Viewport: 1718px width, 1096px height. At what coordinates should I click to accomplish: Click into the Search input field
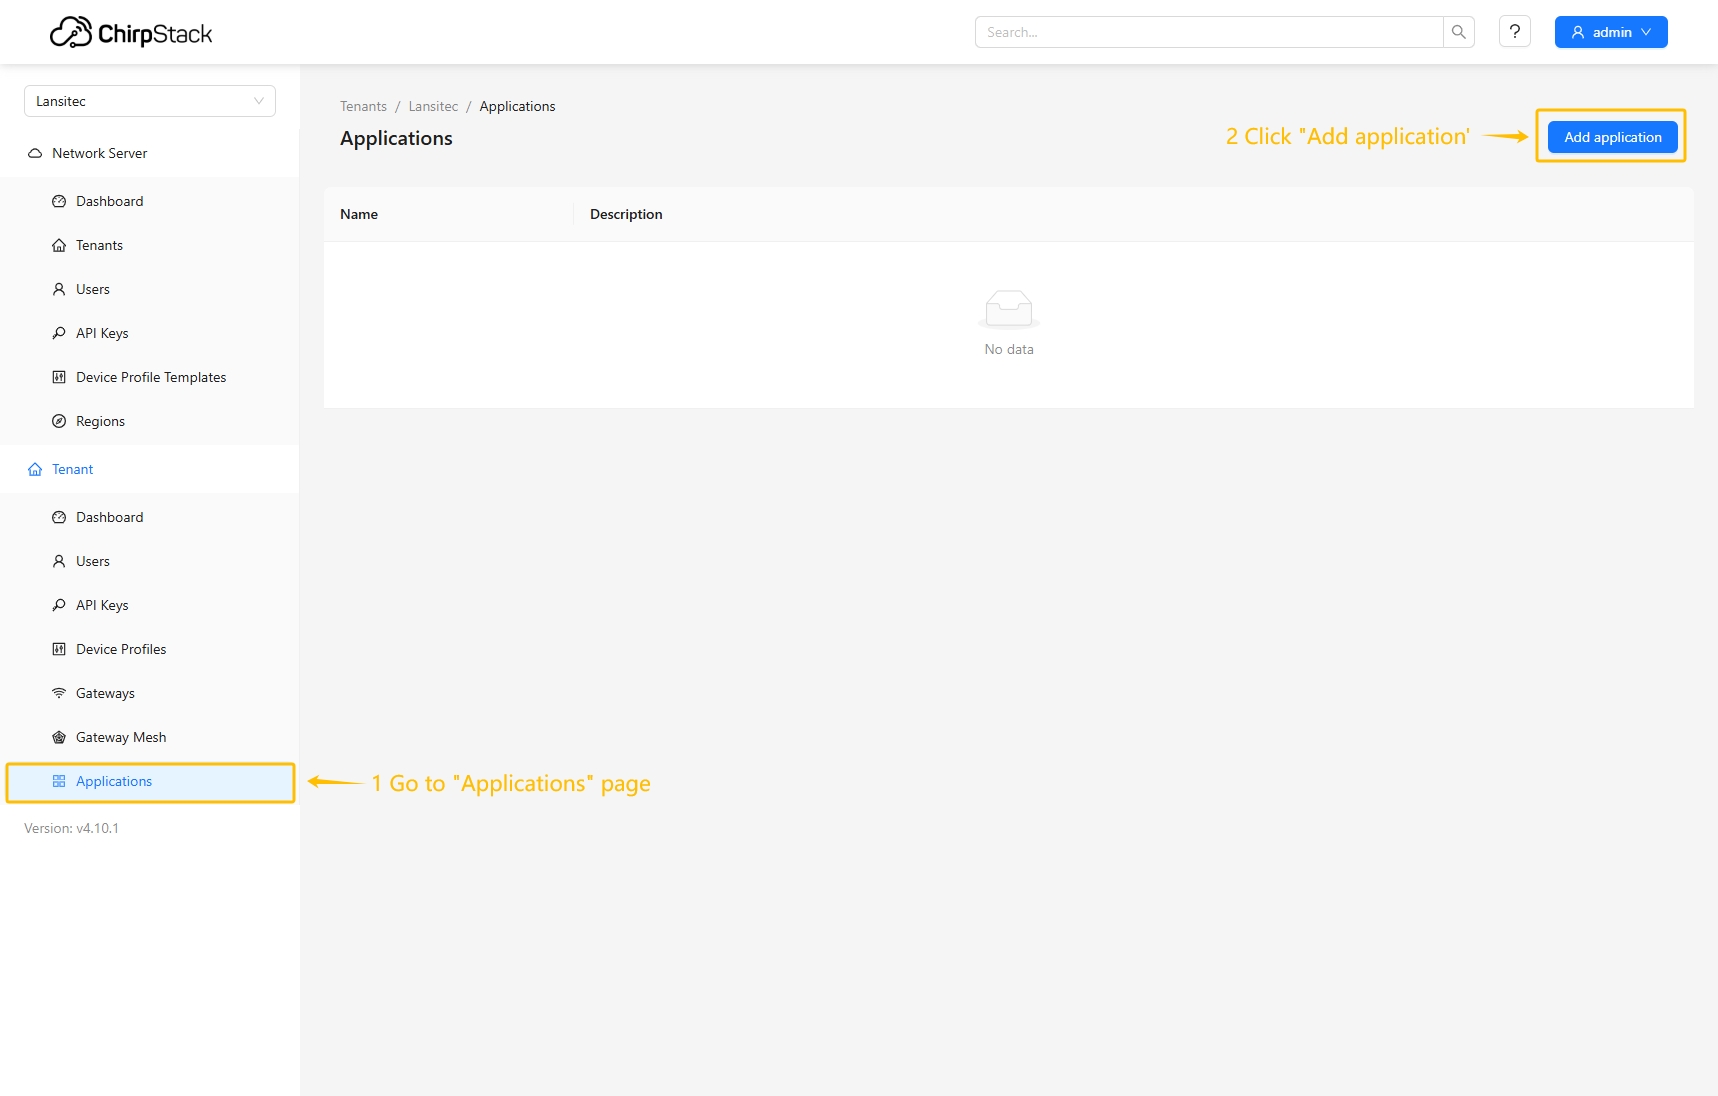(1208, 32)
